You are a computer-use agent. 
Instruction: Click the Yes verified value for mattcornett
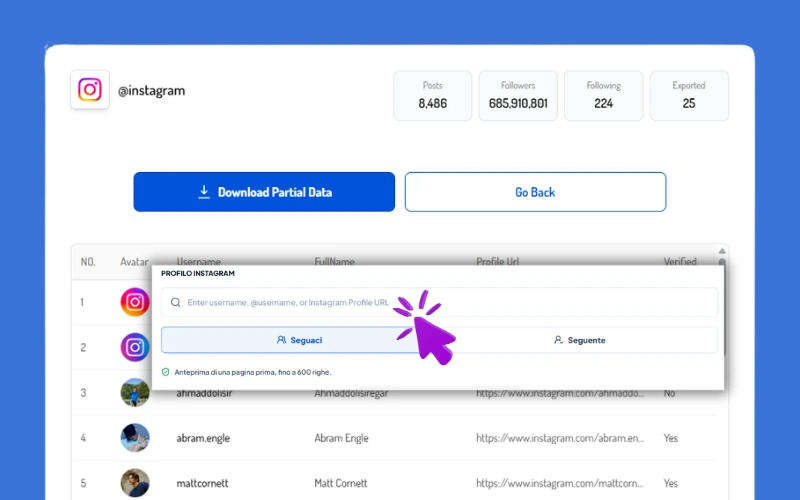coord(670,483)
